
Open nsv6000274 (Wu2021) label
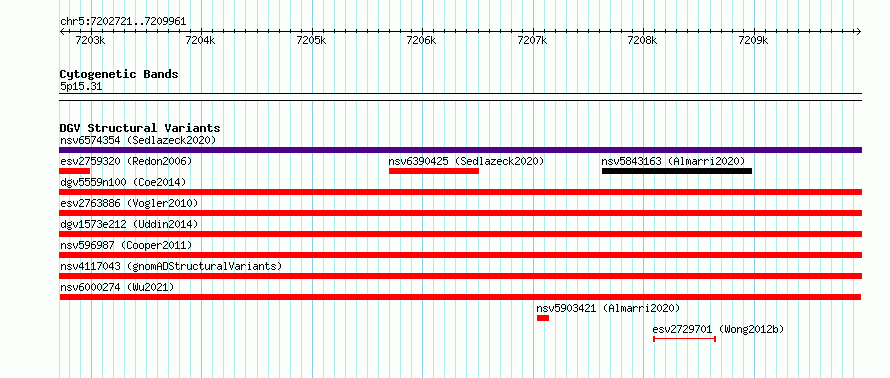click(x=117, y=287)
